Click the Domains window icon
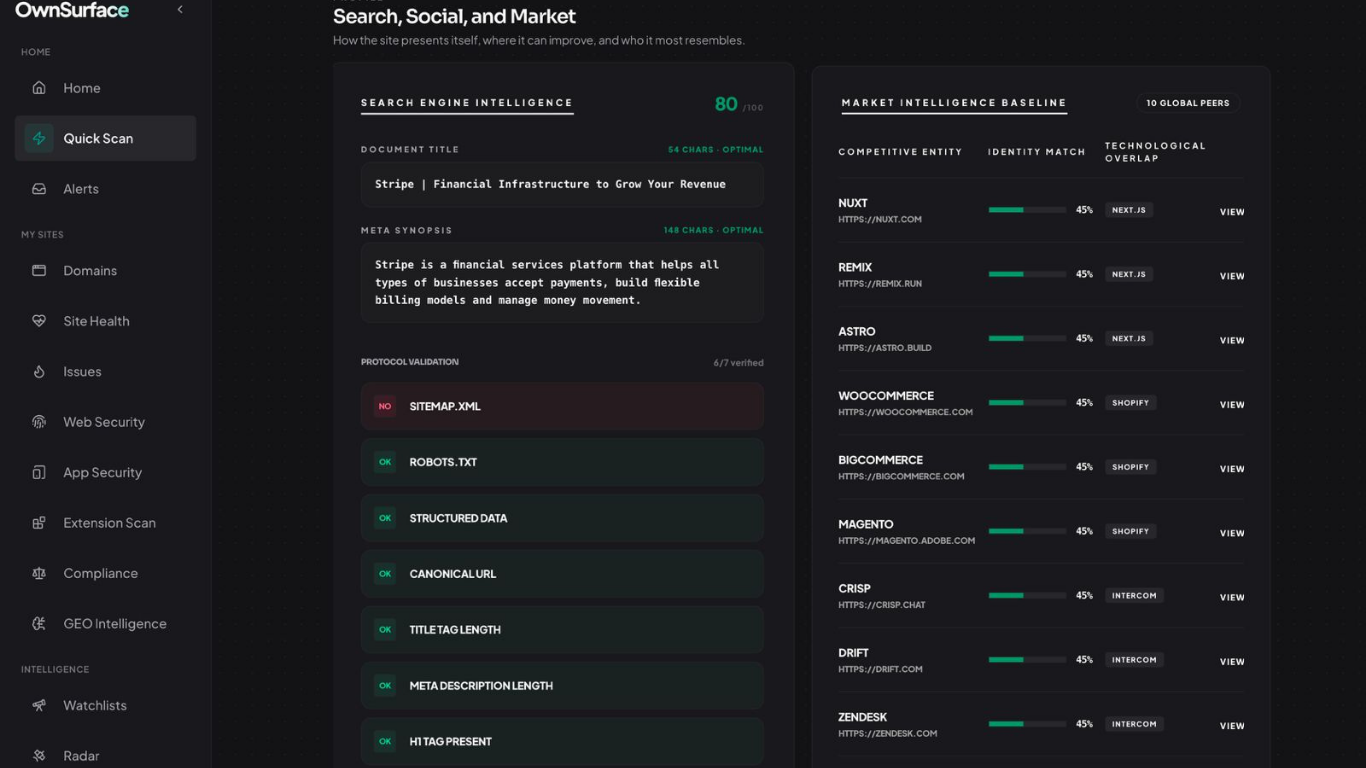 tap(39, 271)
